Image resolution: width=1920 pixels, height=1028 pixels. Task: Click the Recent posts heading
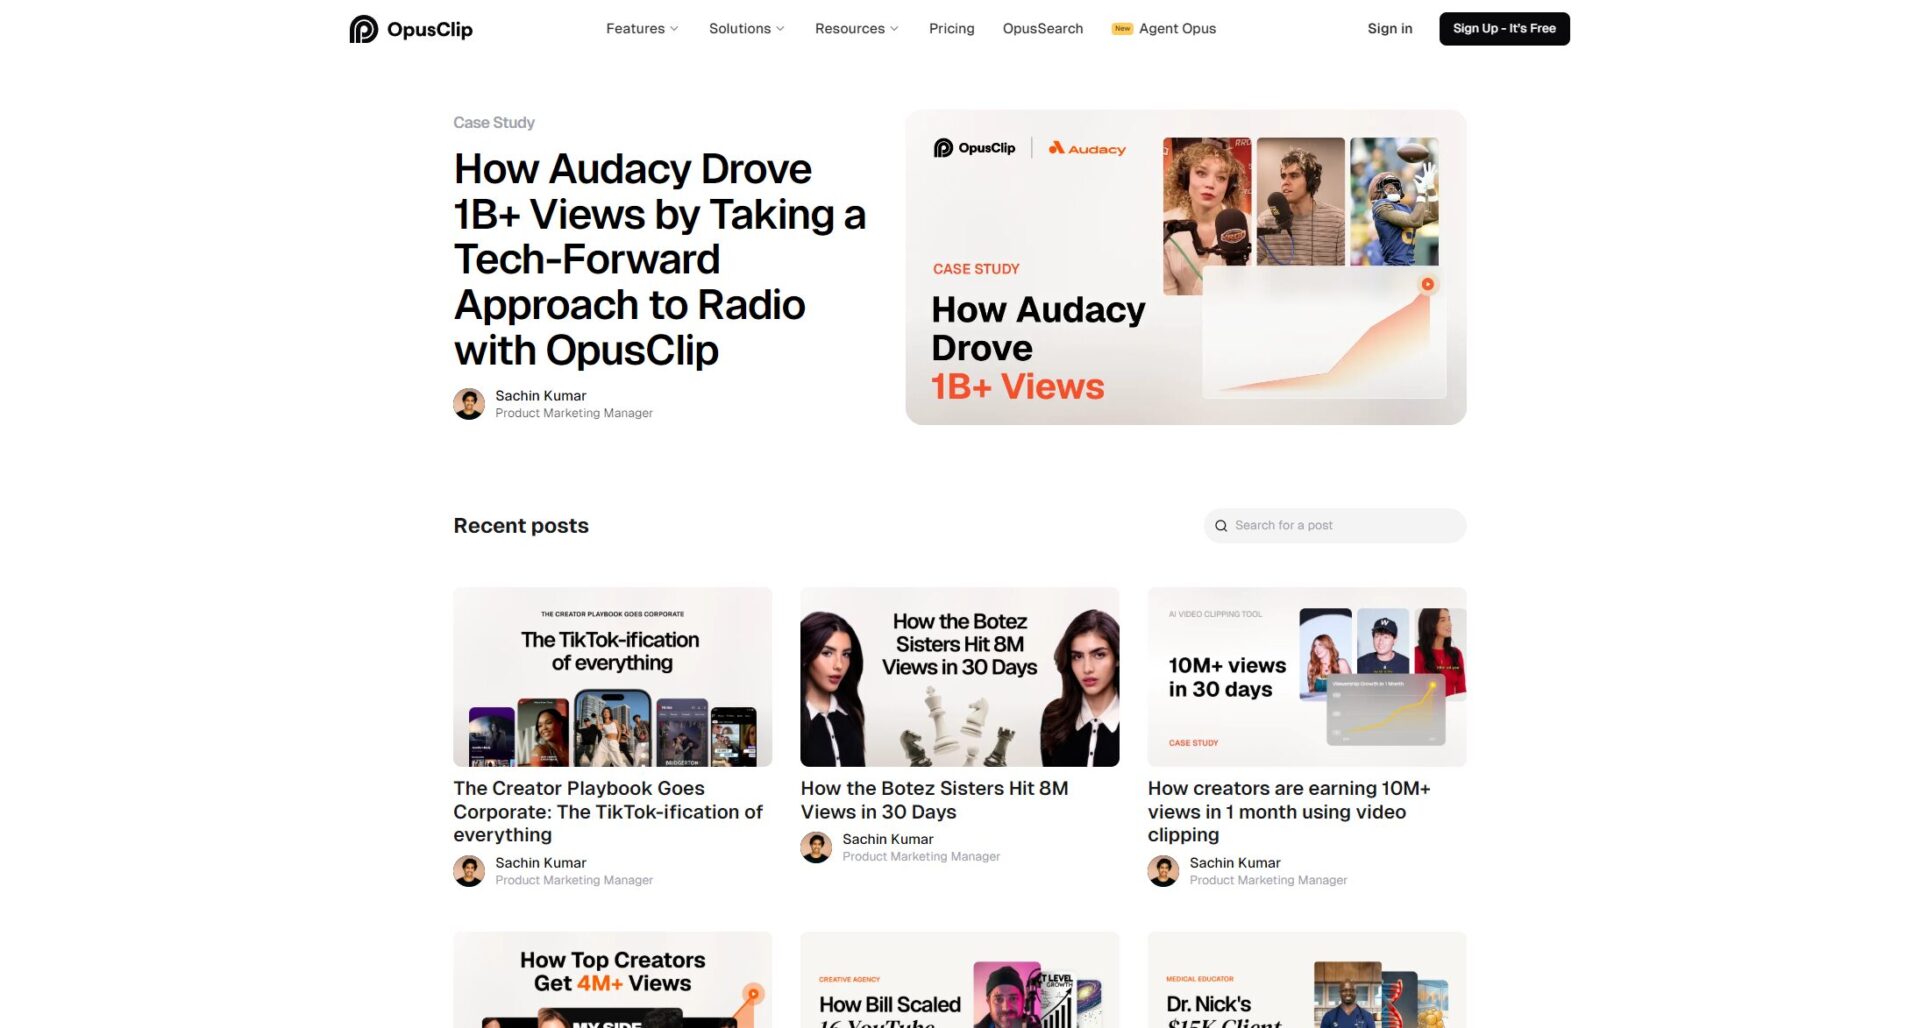(x=521, y=526)
